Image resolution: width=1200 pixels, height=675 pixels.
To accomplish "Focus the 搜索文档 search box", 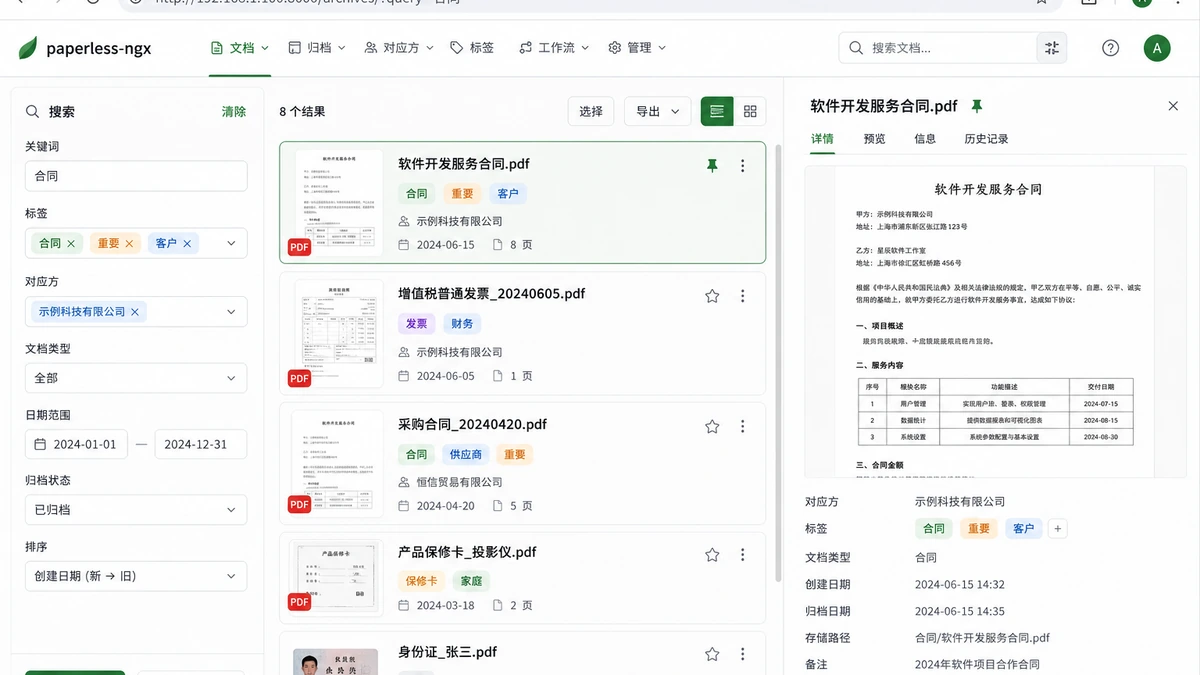I will (938, 47).
